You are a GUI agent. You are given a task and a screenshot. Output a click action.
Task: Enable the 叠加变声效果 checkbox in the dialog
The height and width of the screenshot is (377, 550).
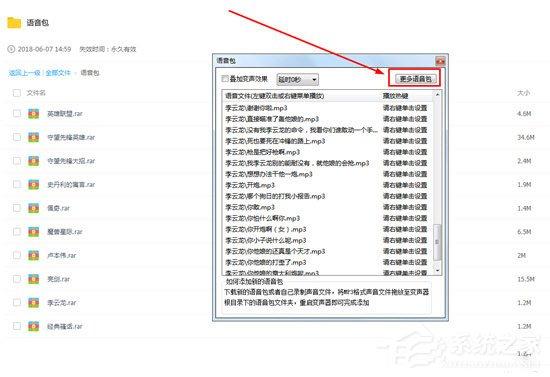tap(225, 79)
